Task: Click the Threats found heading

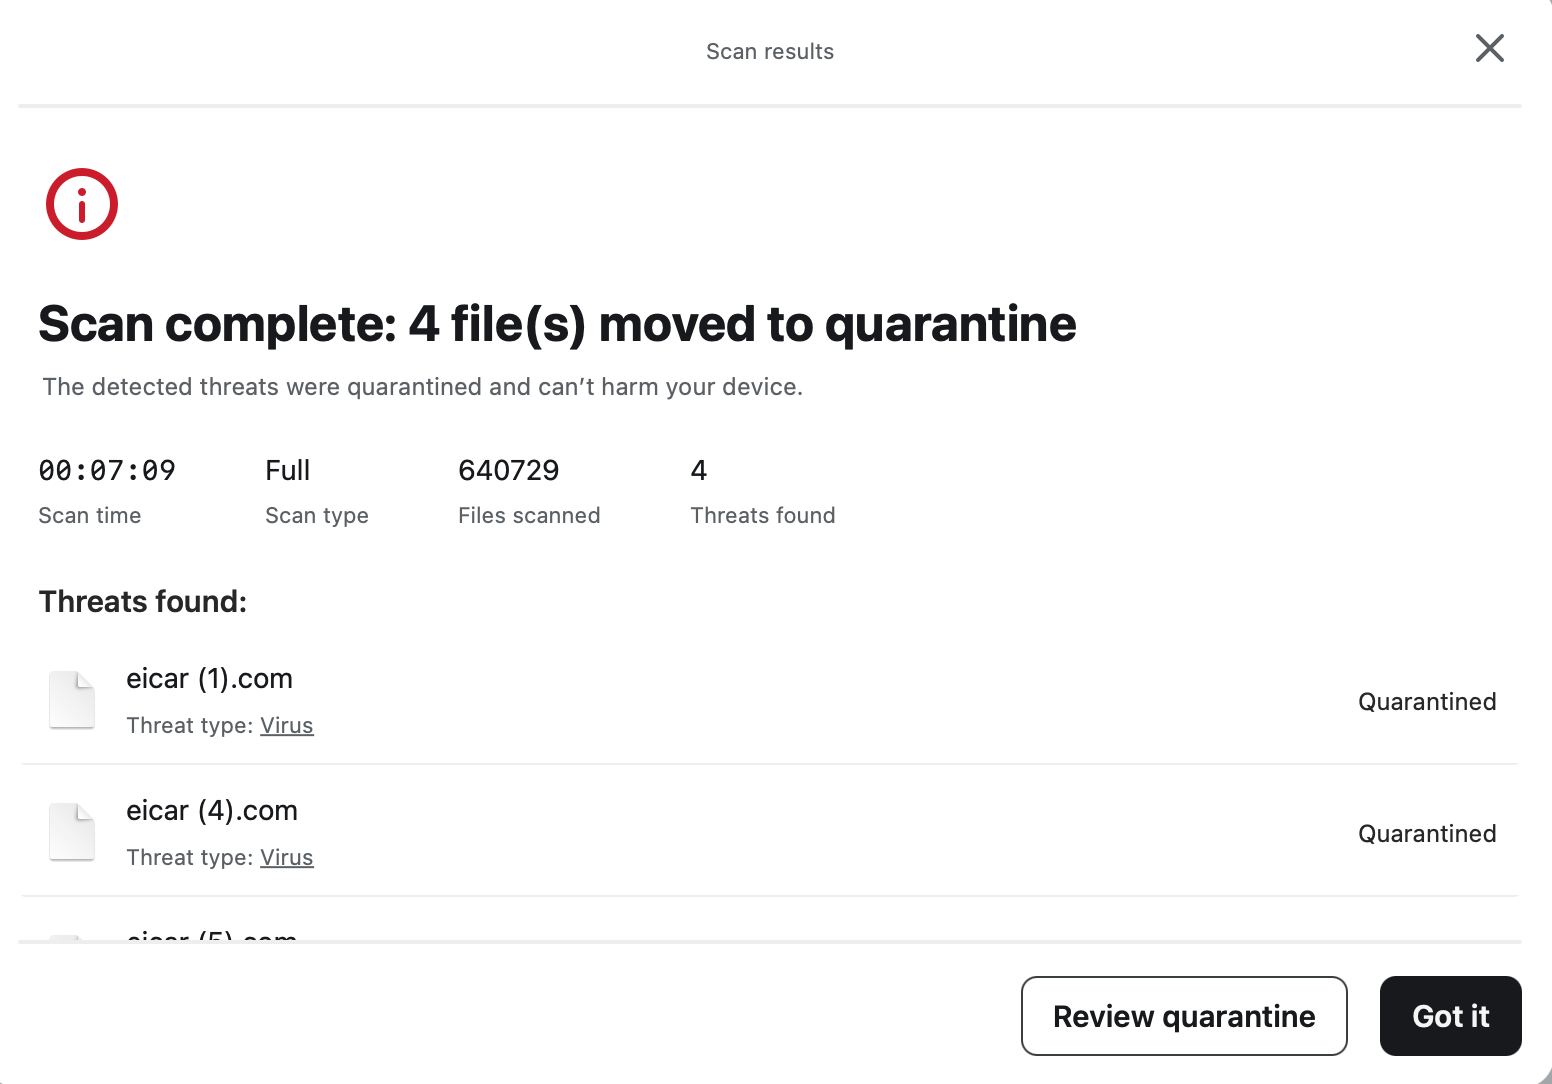Action: coord(142,601)
